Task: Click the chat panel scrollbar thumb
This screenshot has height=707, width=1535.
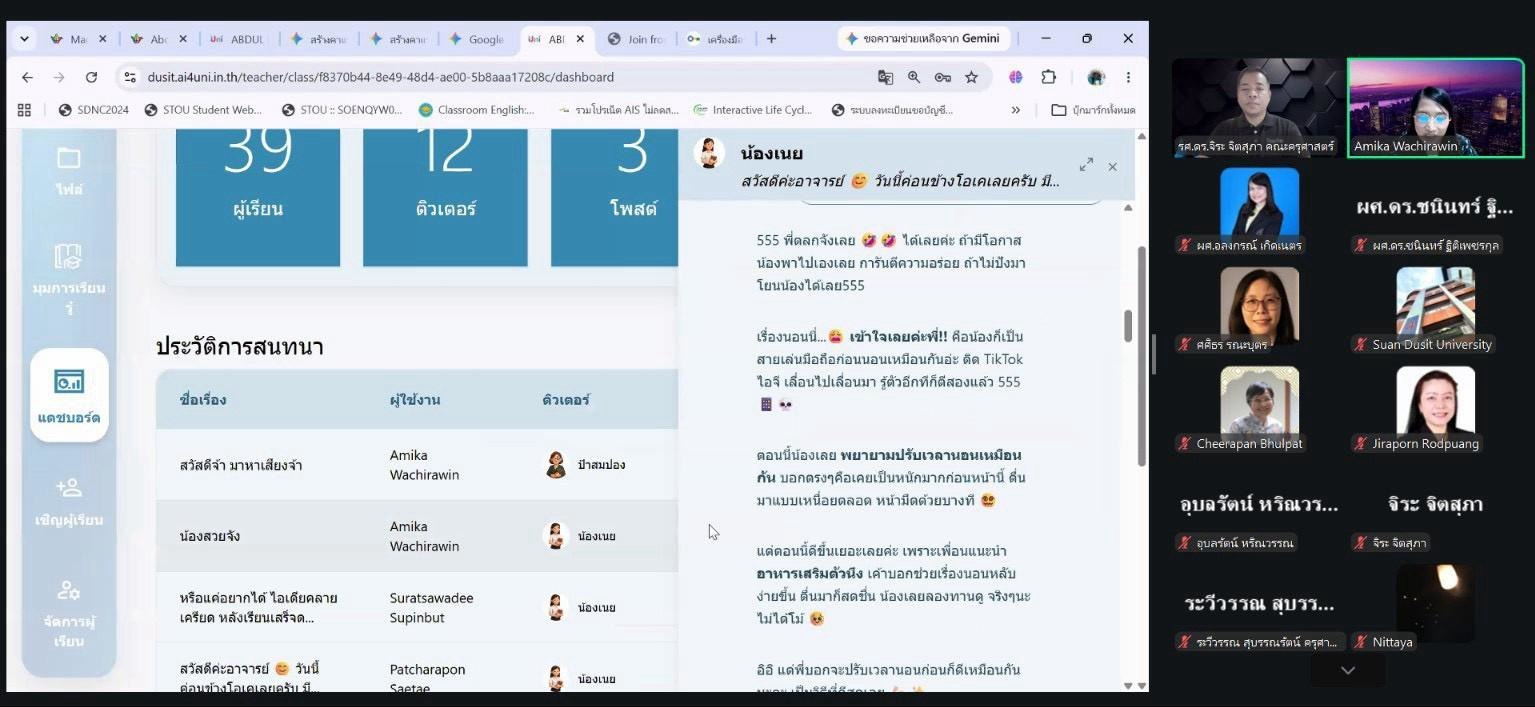Action: click(x=1128, y=325)
